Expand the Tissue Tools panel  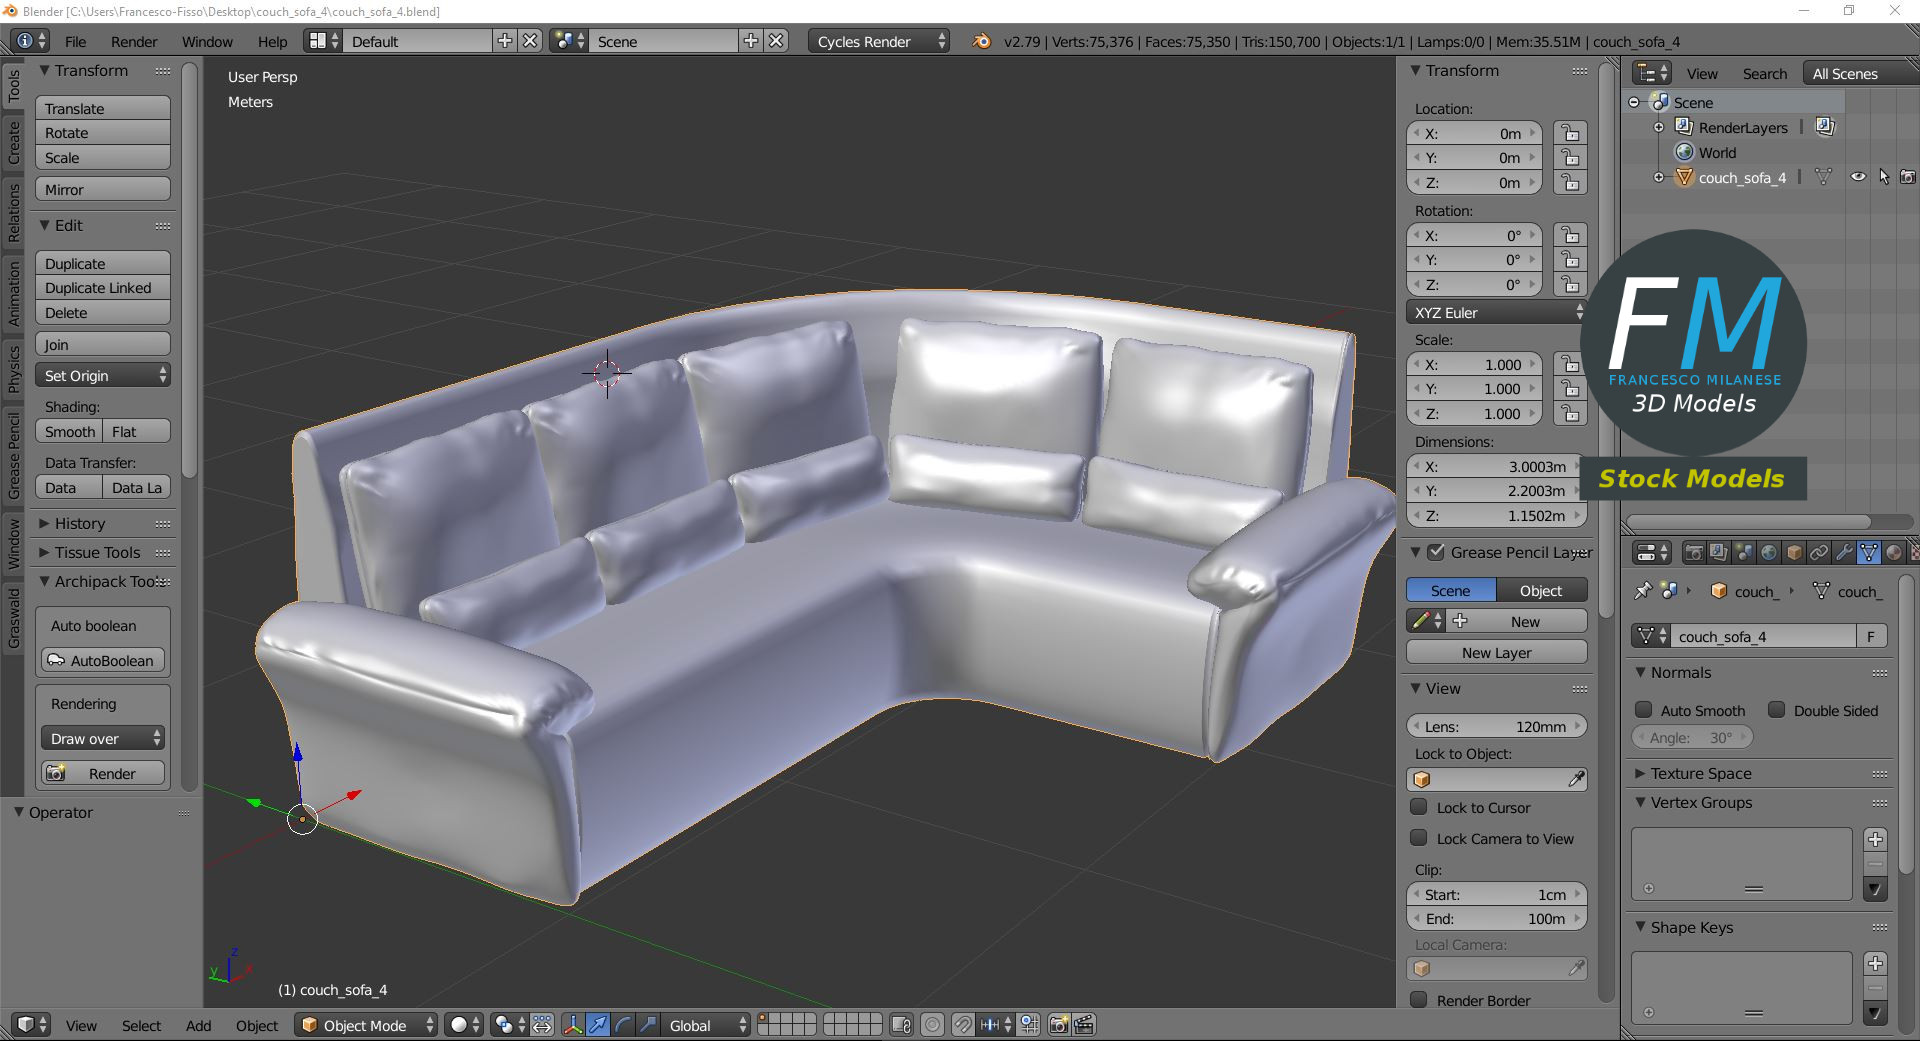click(x=97, y=552)
